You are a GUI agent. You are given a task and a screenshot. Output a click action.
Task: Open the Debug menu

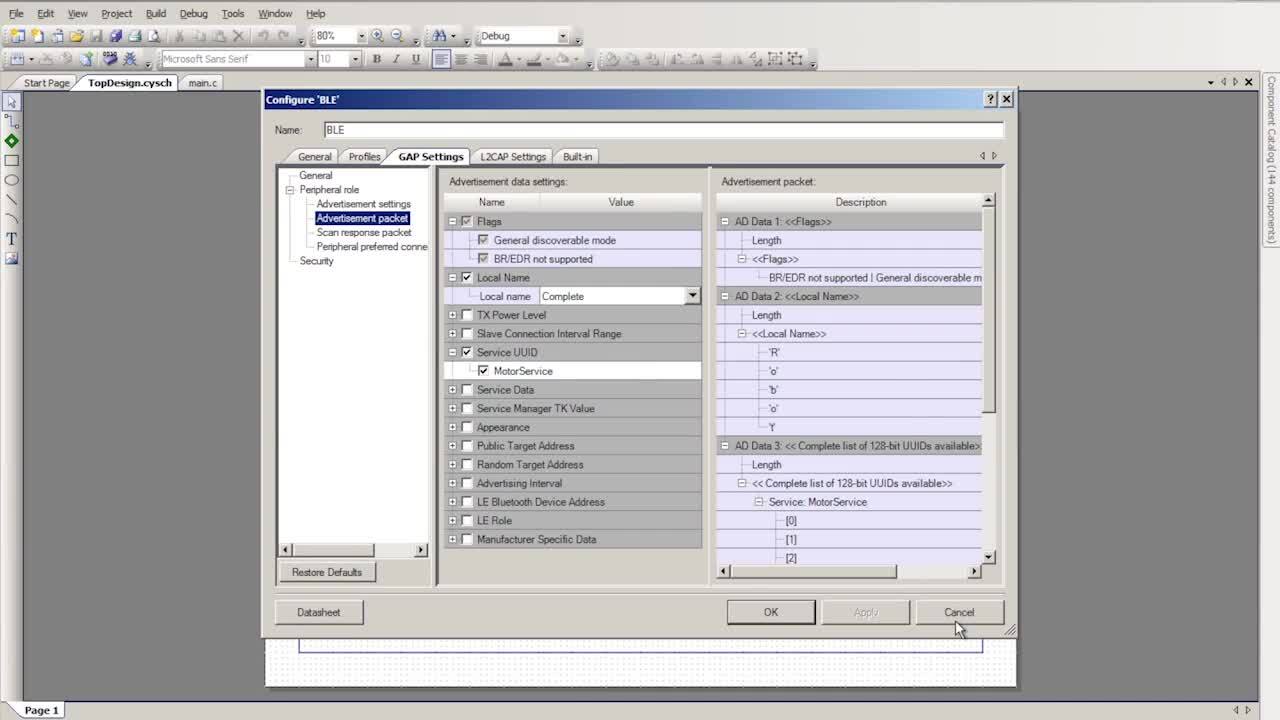[193, 13]
